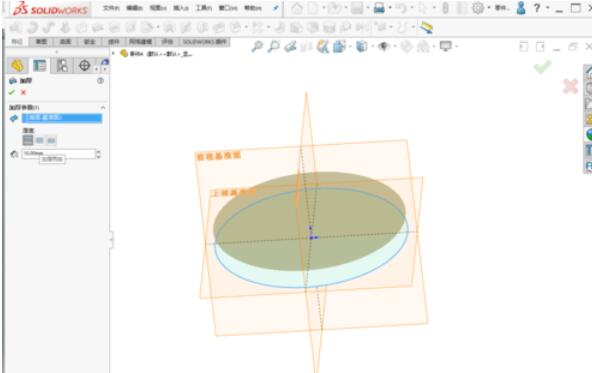The image size is (592, 373).
Task: Choose Thicken Side 2 option
Action: [x=51, y=140]
